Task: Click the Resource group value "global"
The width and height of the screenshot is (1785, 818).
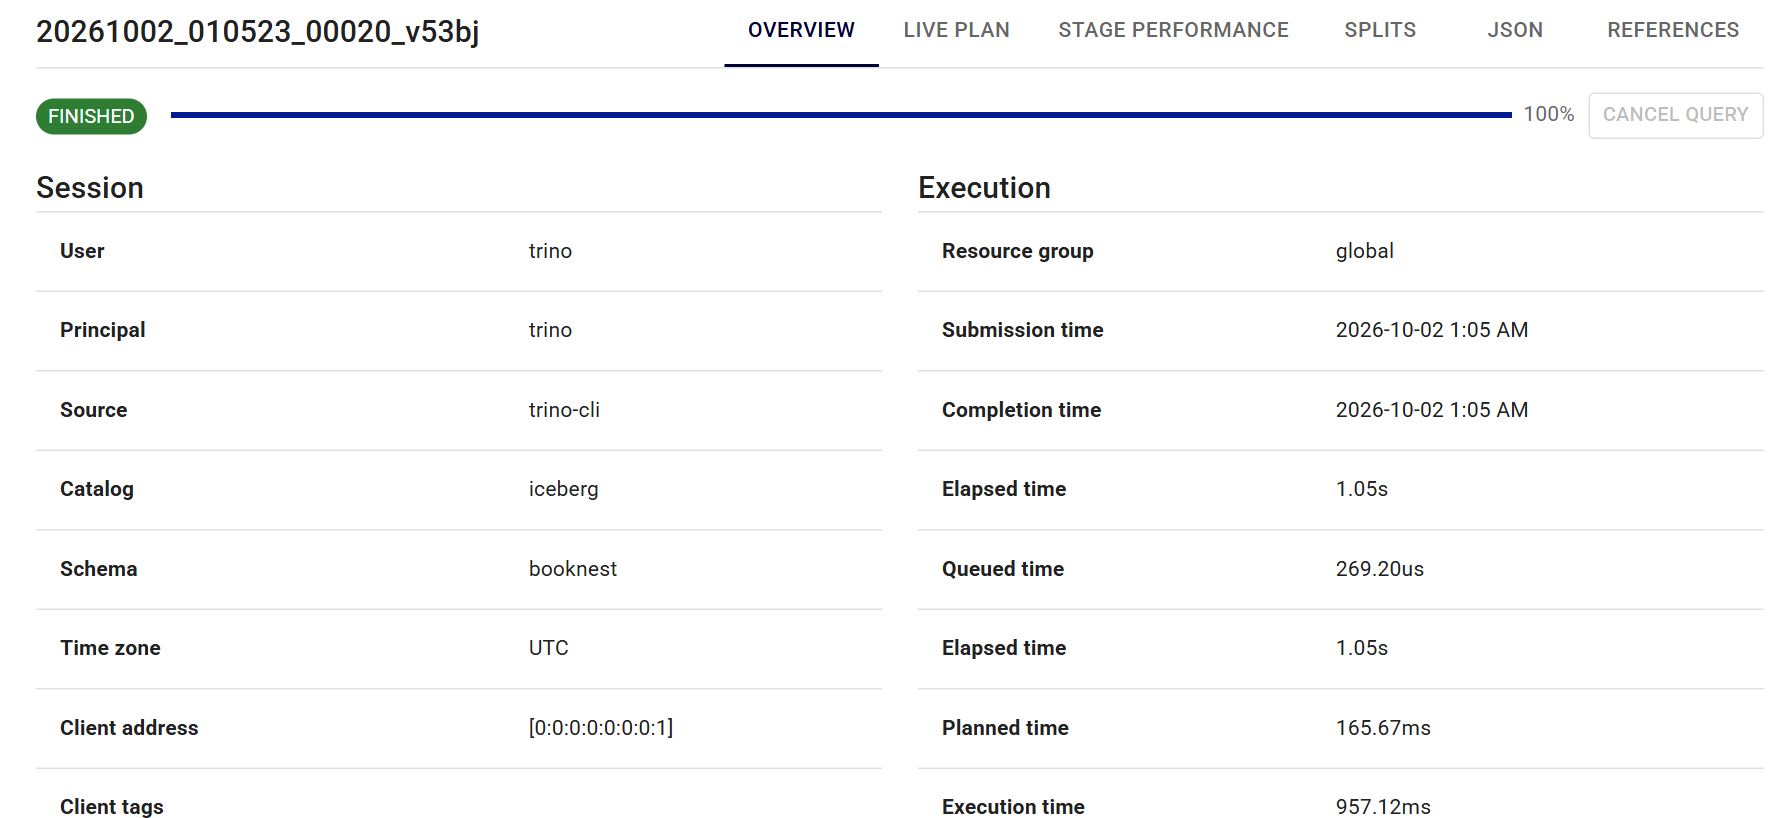Action: pos(1364,251)
